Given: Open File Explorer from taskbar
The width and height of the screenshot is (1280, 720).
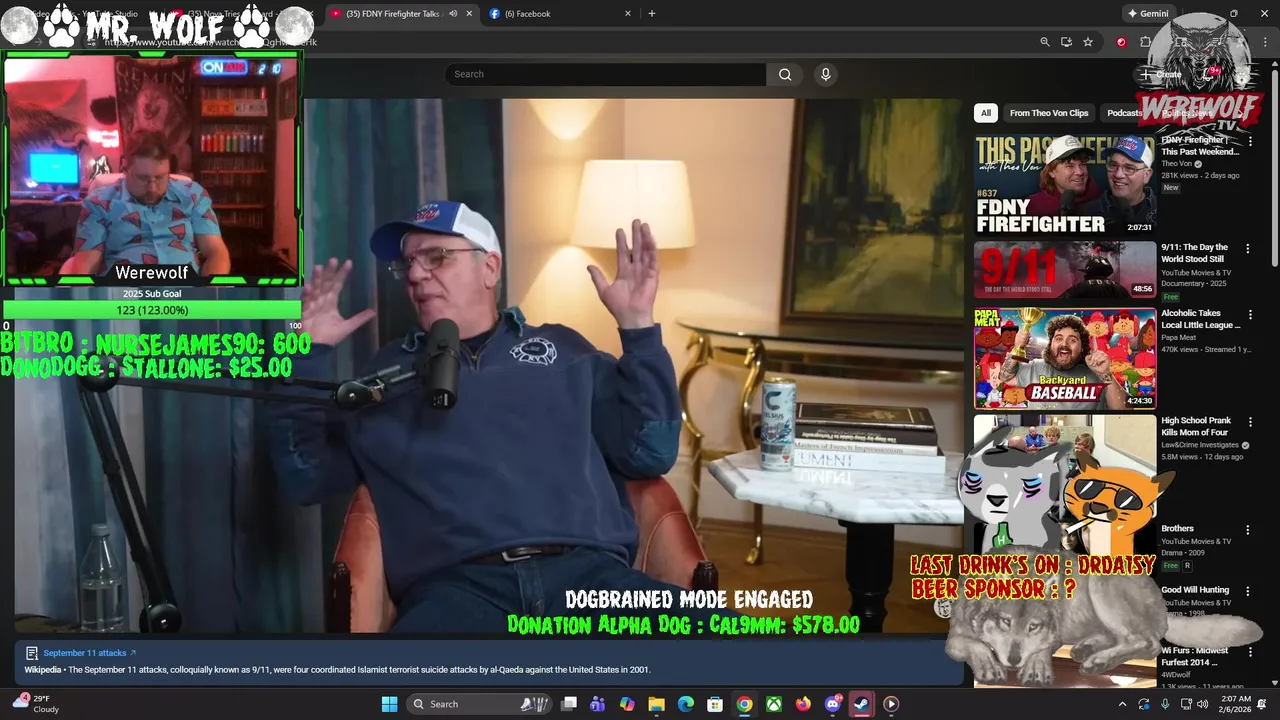Looking at the screenshot, I should tap(656, 704).
